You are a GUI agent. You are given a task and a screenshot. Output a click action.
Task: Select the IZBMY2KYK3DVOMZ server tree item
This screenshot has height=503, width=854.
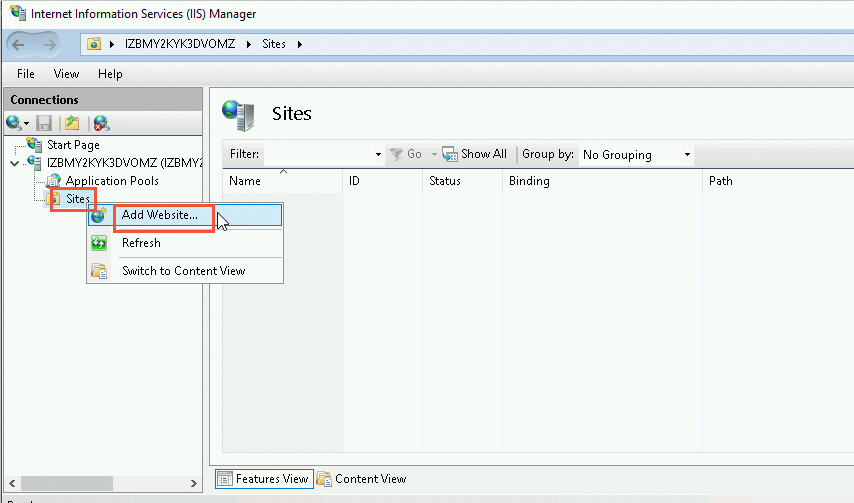[125, 163]
